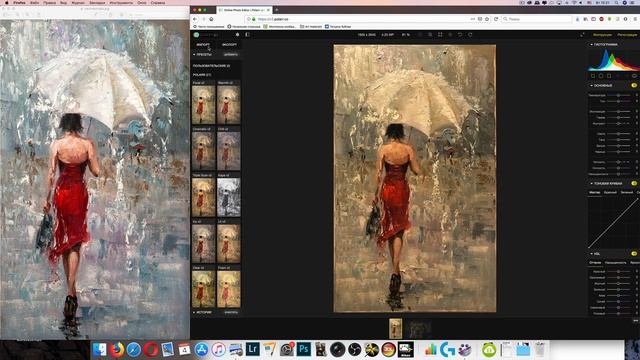The width and height of the screenshot is (640, 360).
Task: Open the zoom percentage dropdown in top bar
Action: coord(406,35)
